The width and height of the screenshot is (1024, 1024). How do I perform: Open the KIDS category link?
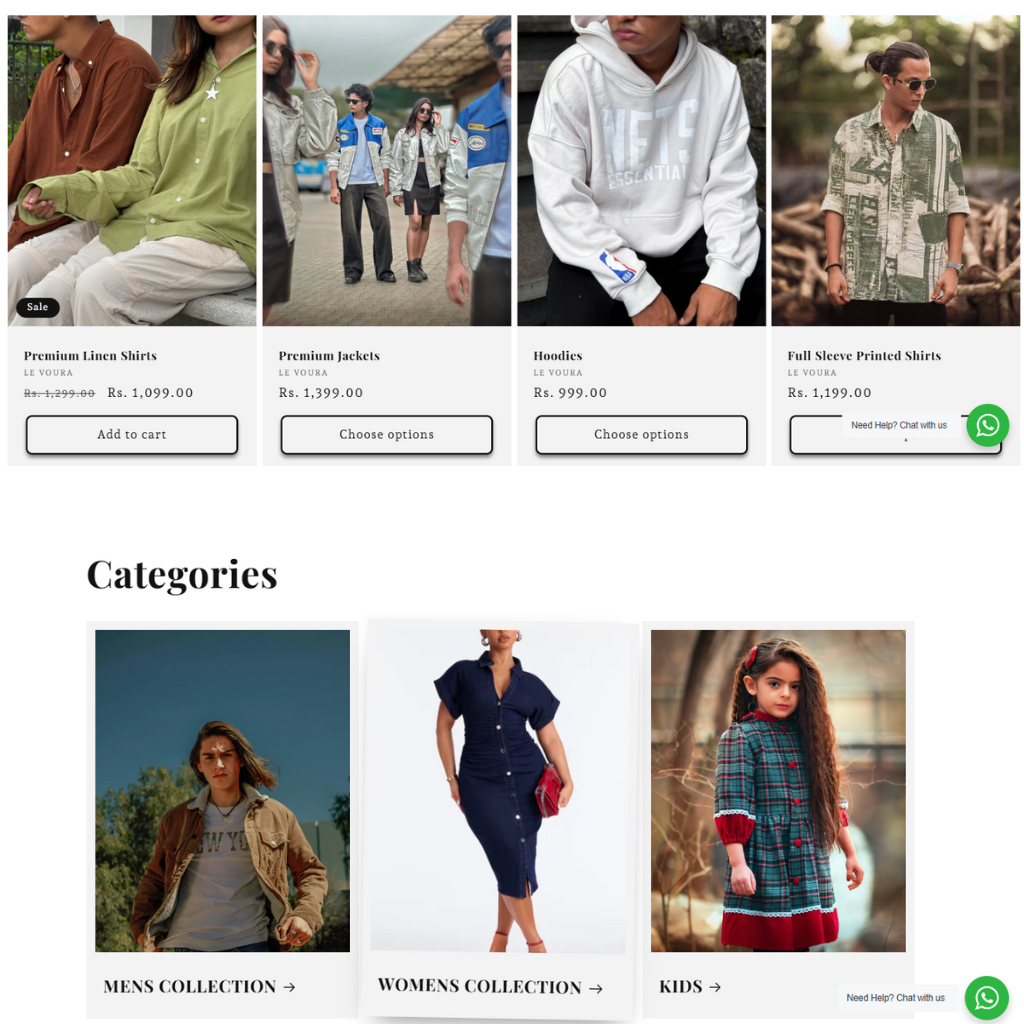tap(680, 986)
